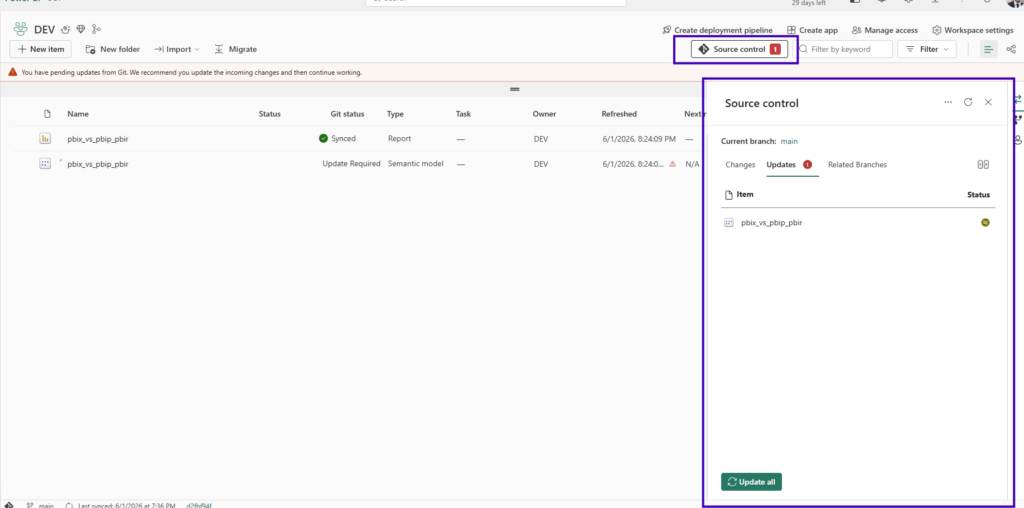Image resolution: width=1024 pixels, height=508 pixels.
Task: Click the Update all button
Action: pos(751,482)
